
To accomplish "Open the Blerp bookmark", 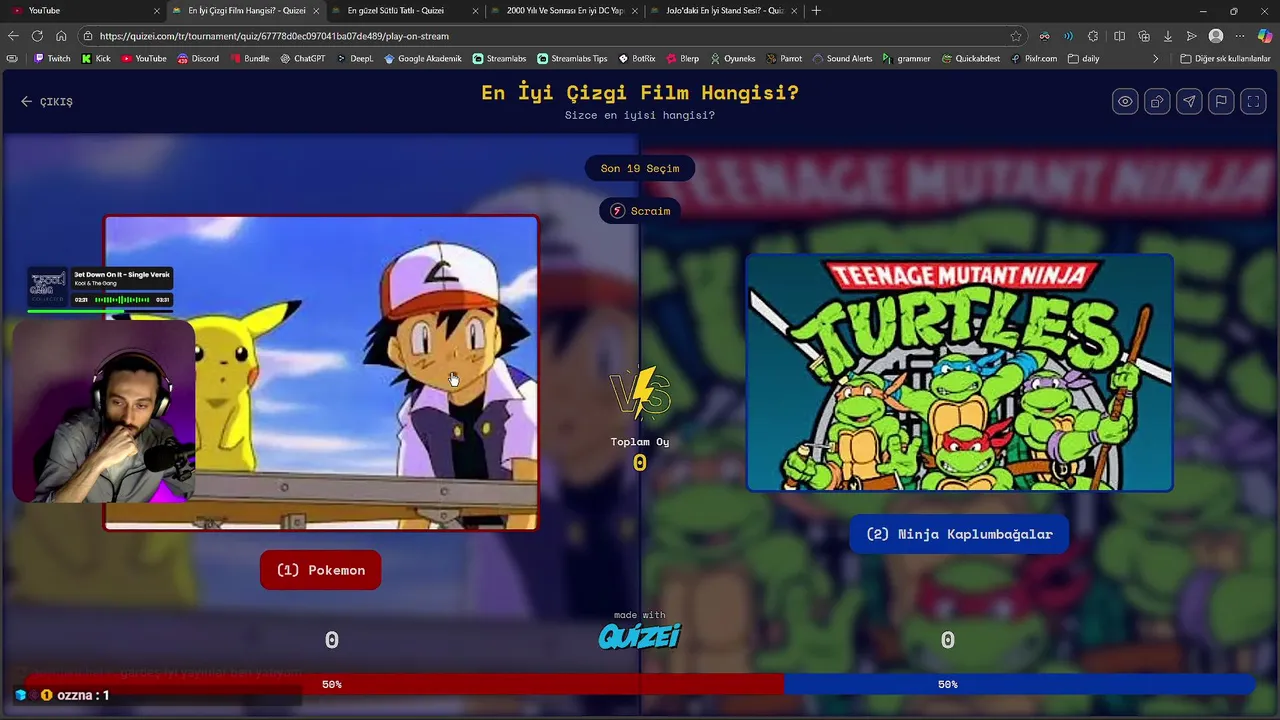I will click(x=683, y=58).
